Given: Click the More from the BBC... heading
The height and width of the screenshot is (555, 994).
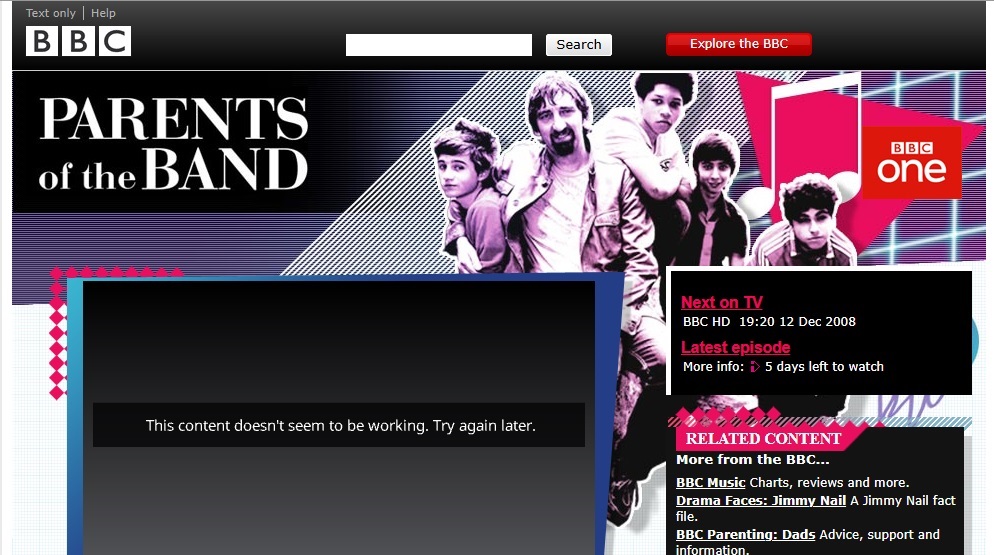Looking at the screenshot, I should 752,460.
